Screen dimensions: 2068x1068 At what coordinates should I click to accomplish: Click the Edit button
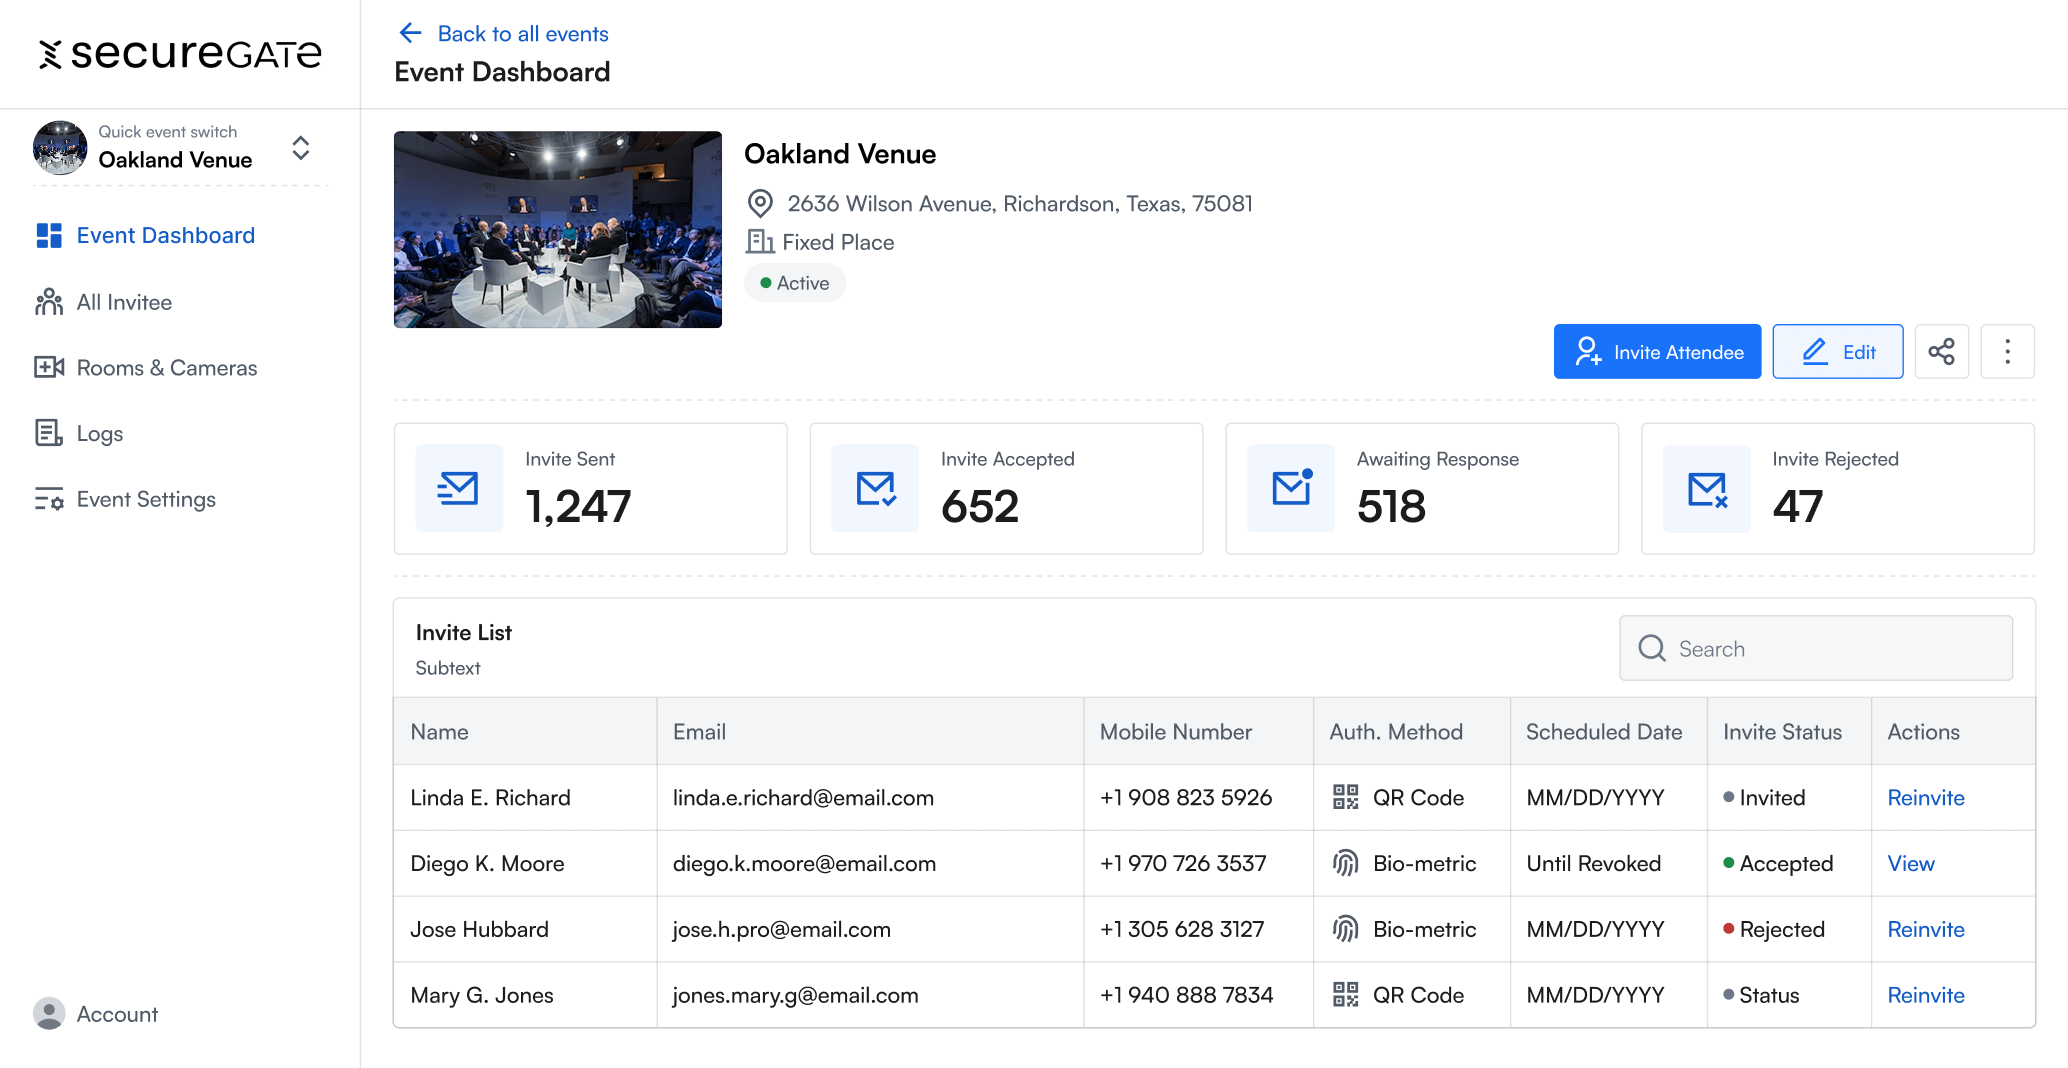1838,352
